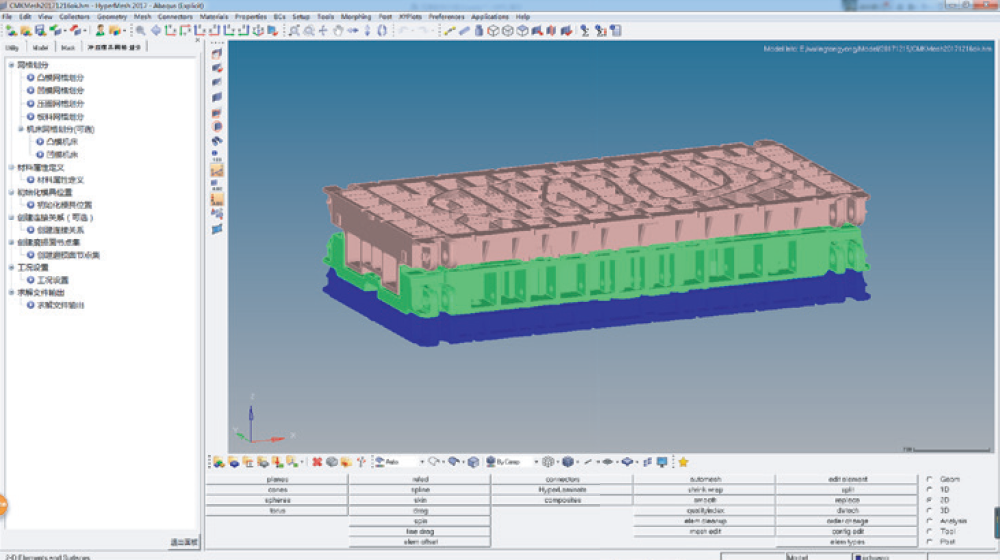Screen dimensions: 1000x560
Task: Click the pan hand tool in toolbar
Action: click(338, 31)
